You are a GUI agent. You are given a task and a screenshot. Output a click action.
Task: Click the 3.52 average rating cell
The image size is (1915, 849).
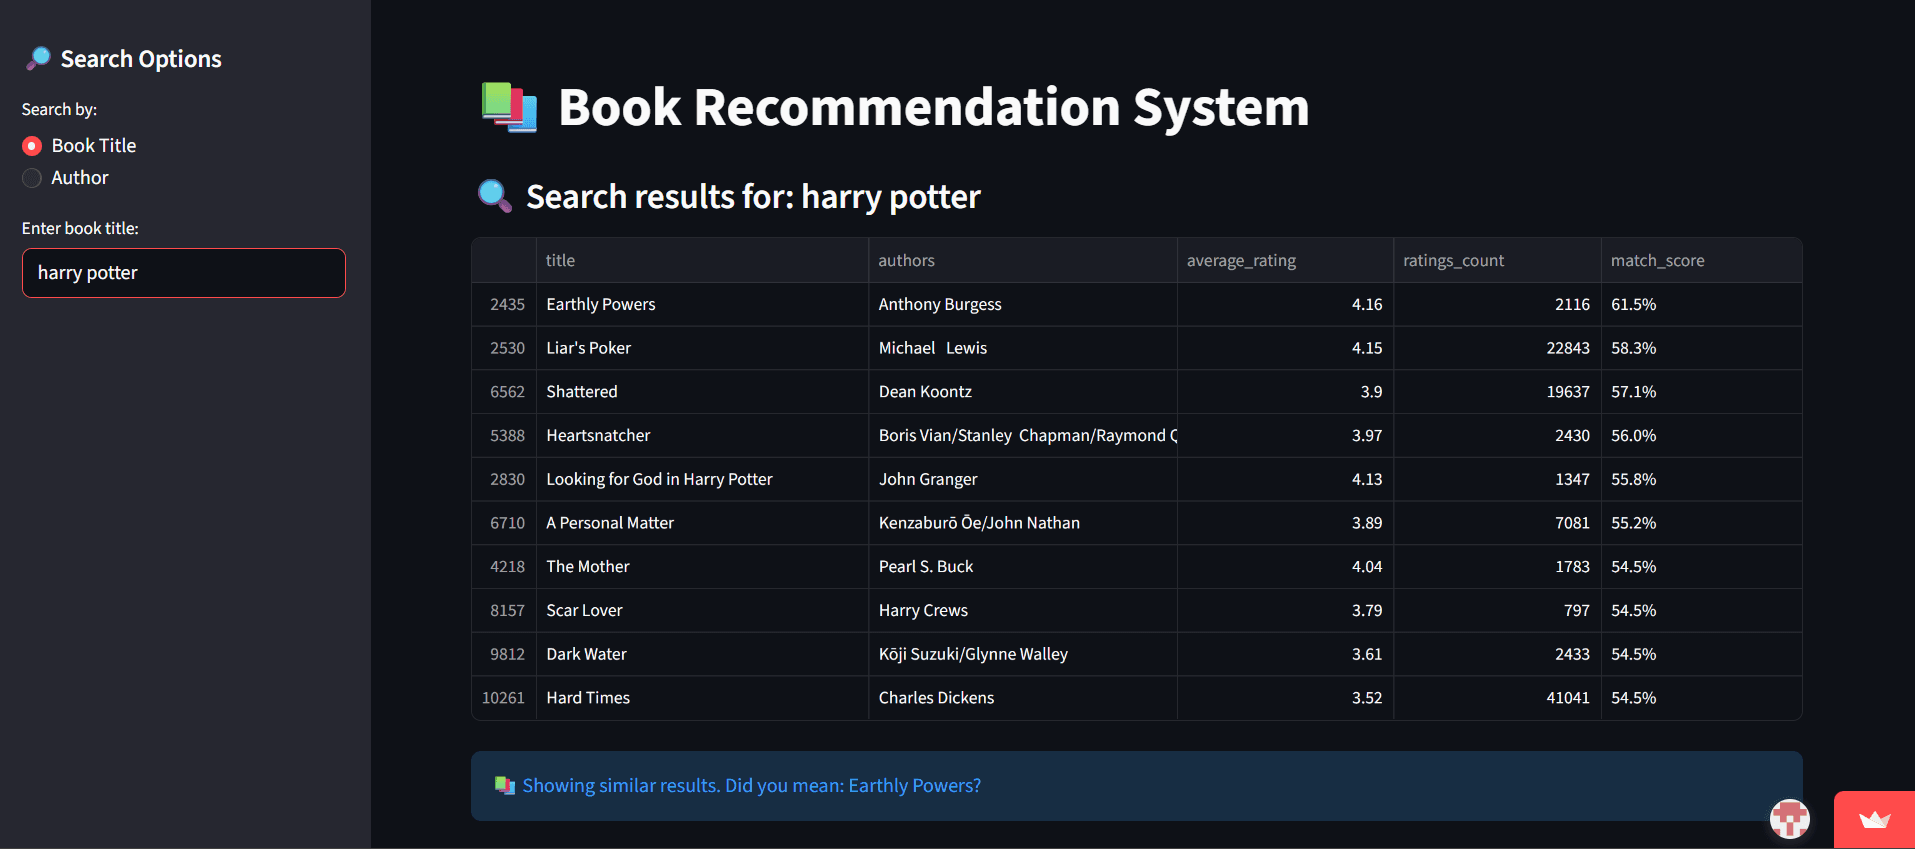pos(1285,698)
